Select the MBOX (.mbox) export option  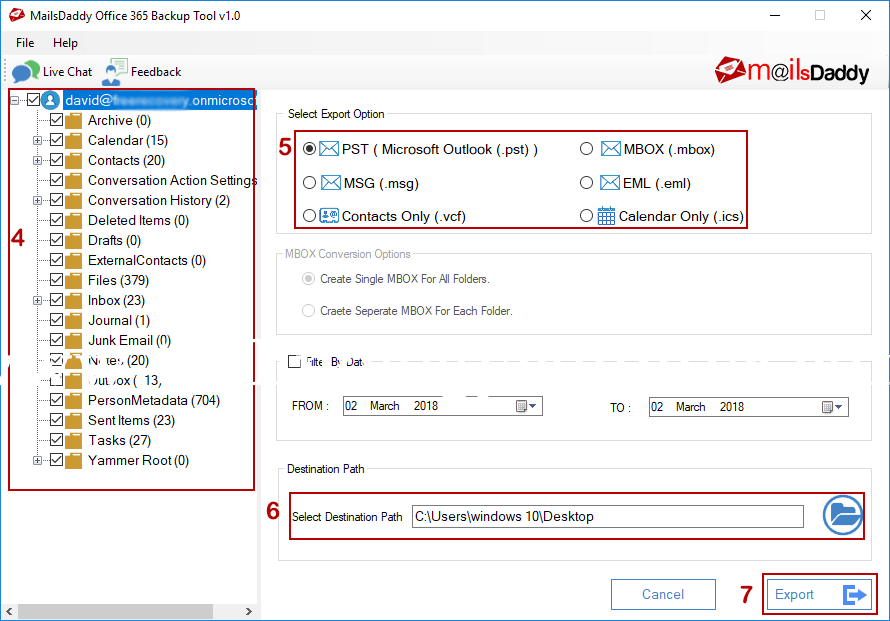(x=587, y=149)
